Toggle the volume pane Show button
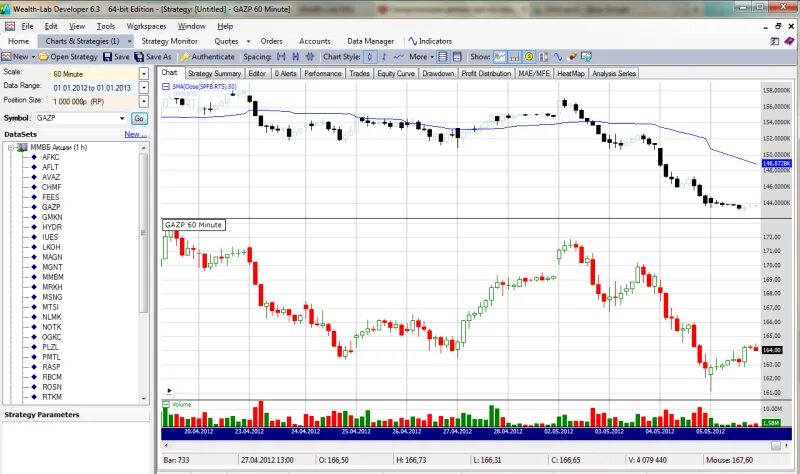 514,57
